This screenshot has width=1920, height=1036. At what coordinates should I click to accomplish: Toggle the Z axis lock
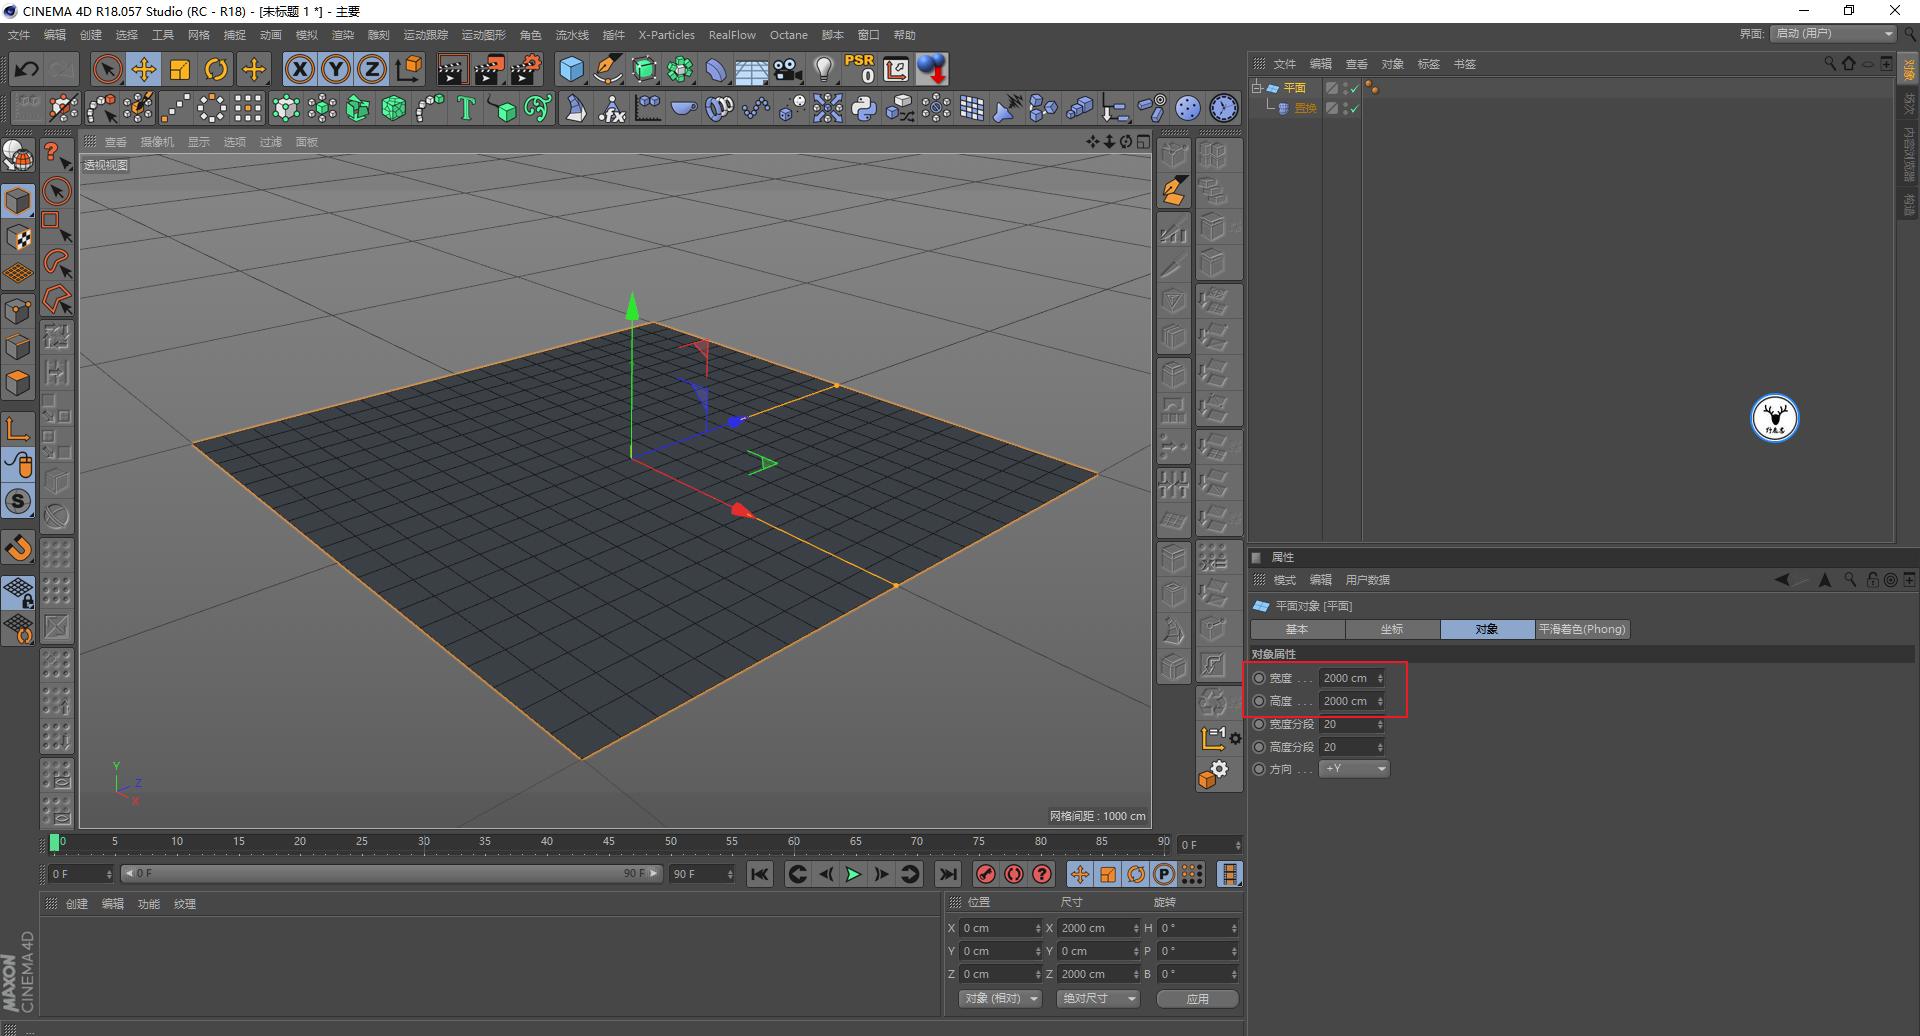(x=371, y=69)
